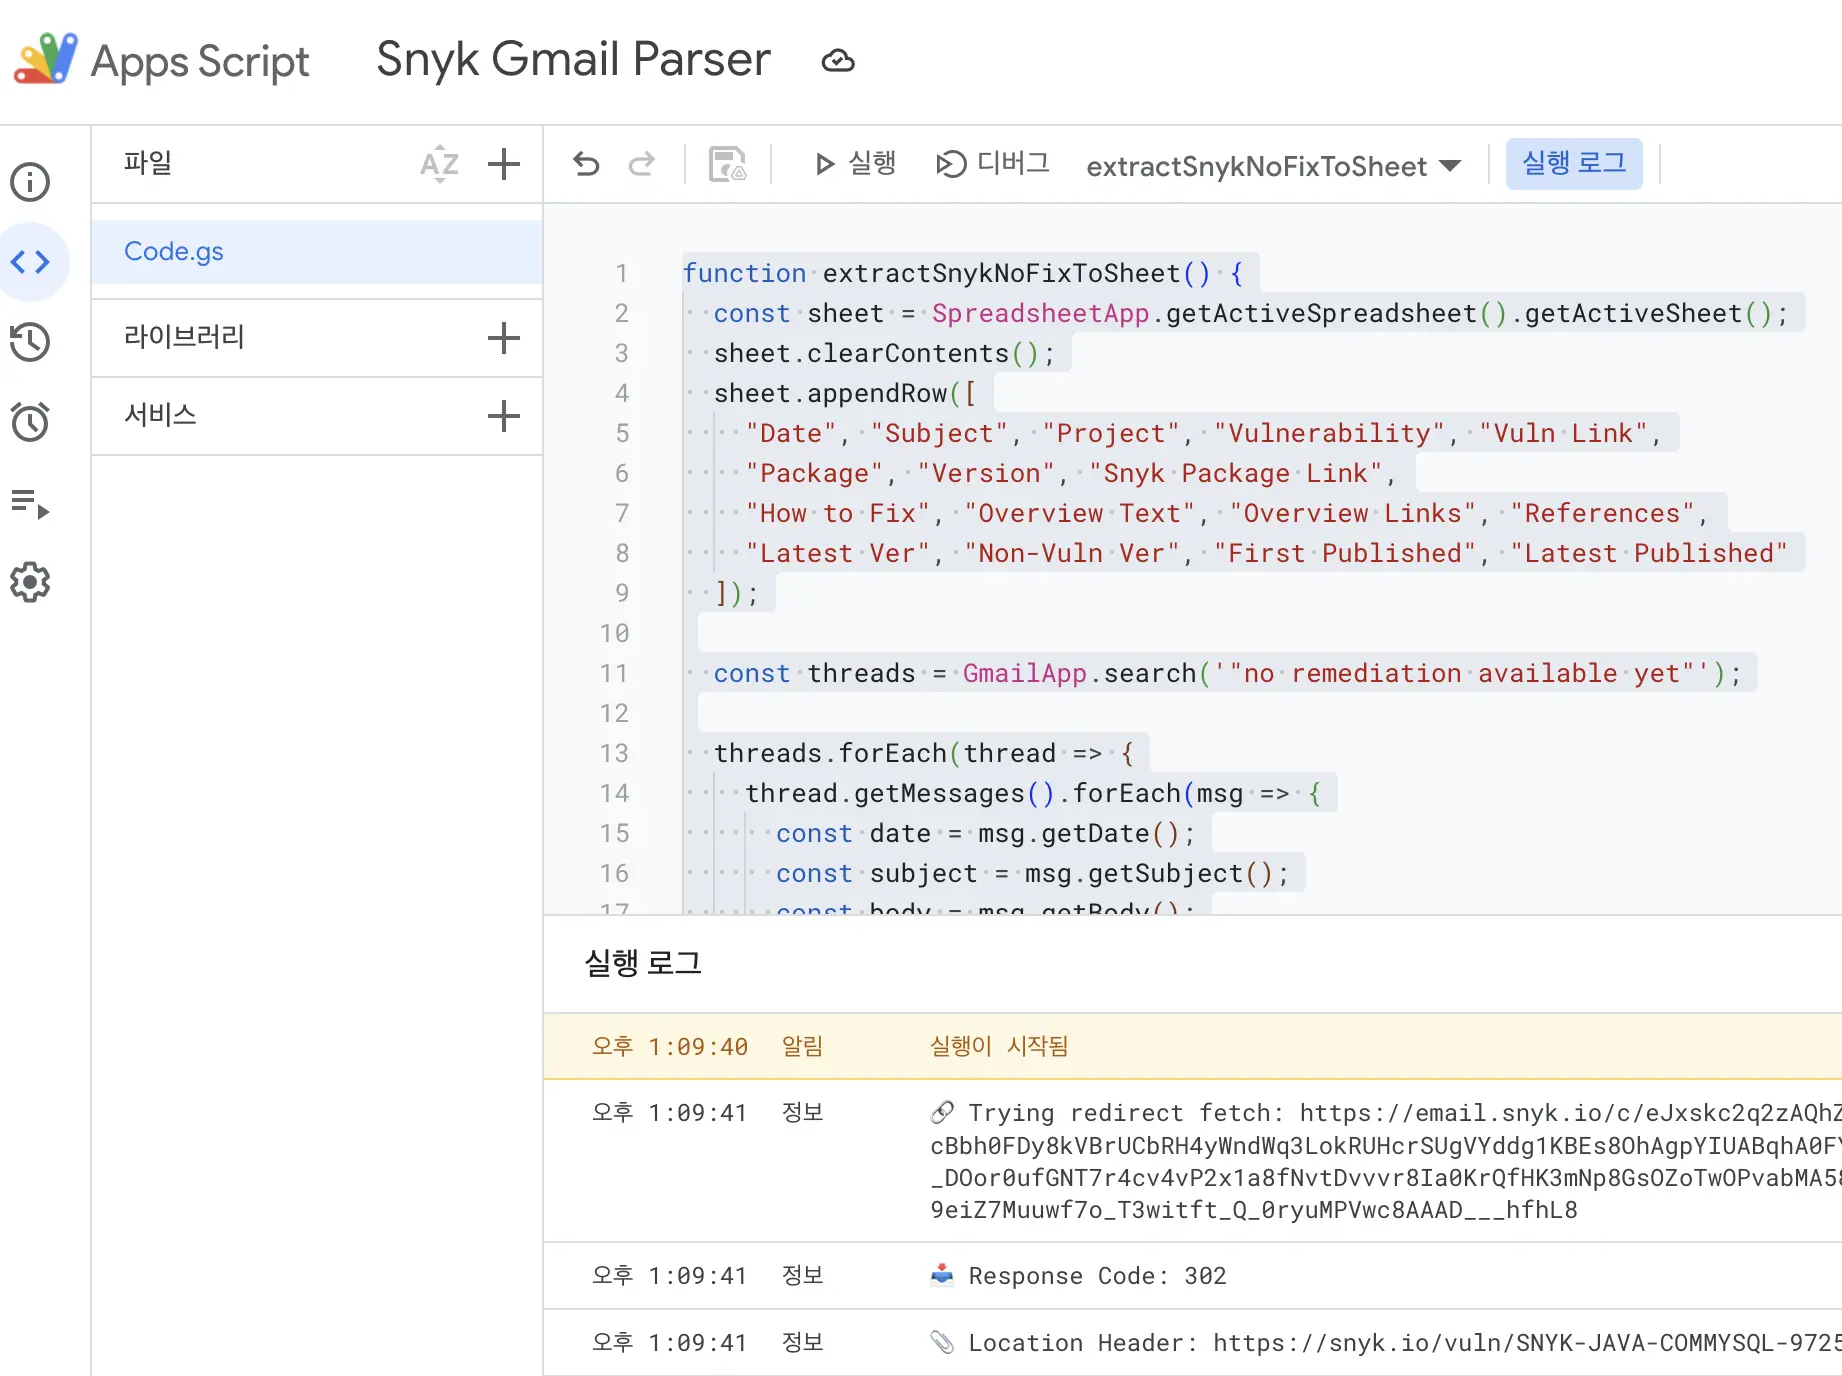Add a service with plus icon
The image size is (1842, 1376).
[504, 416]
